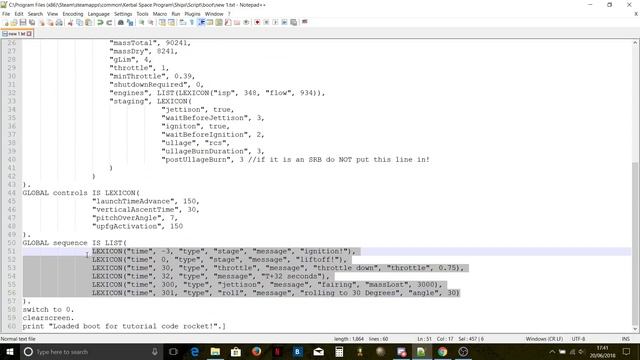Click line number 44 in the margin
The height and width of the screenshot is (360, 640).
[11, 193]
